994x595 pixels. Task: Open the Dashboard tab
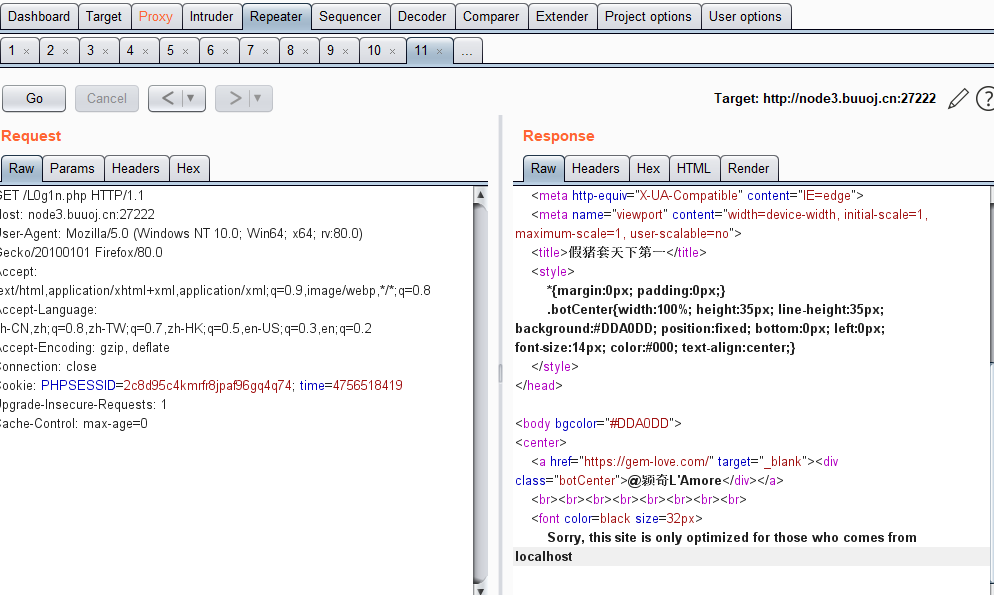(39, 16)
